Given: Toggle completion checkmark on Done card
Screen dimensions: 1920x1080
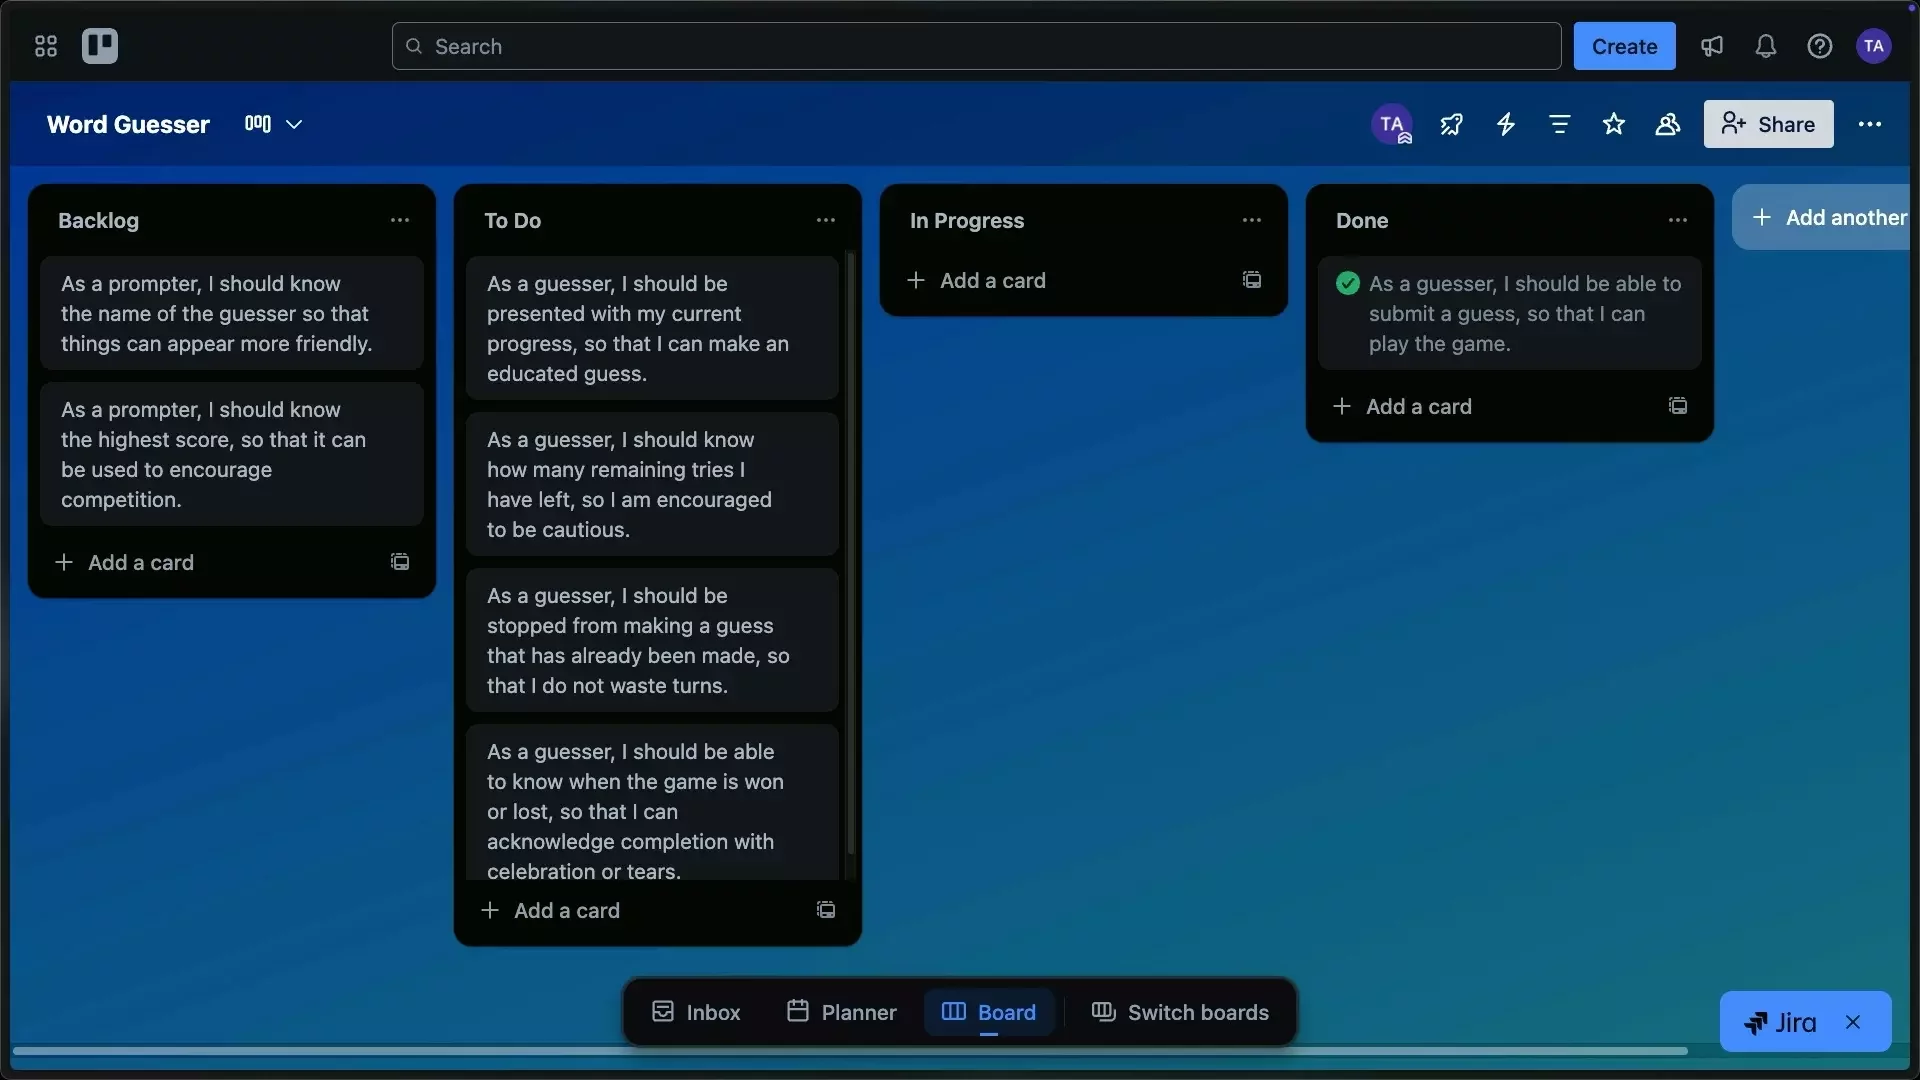Looking at the screenshot, I should tap(1347, 283).
